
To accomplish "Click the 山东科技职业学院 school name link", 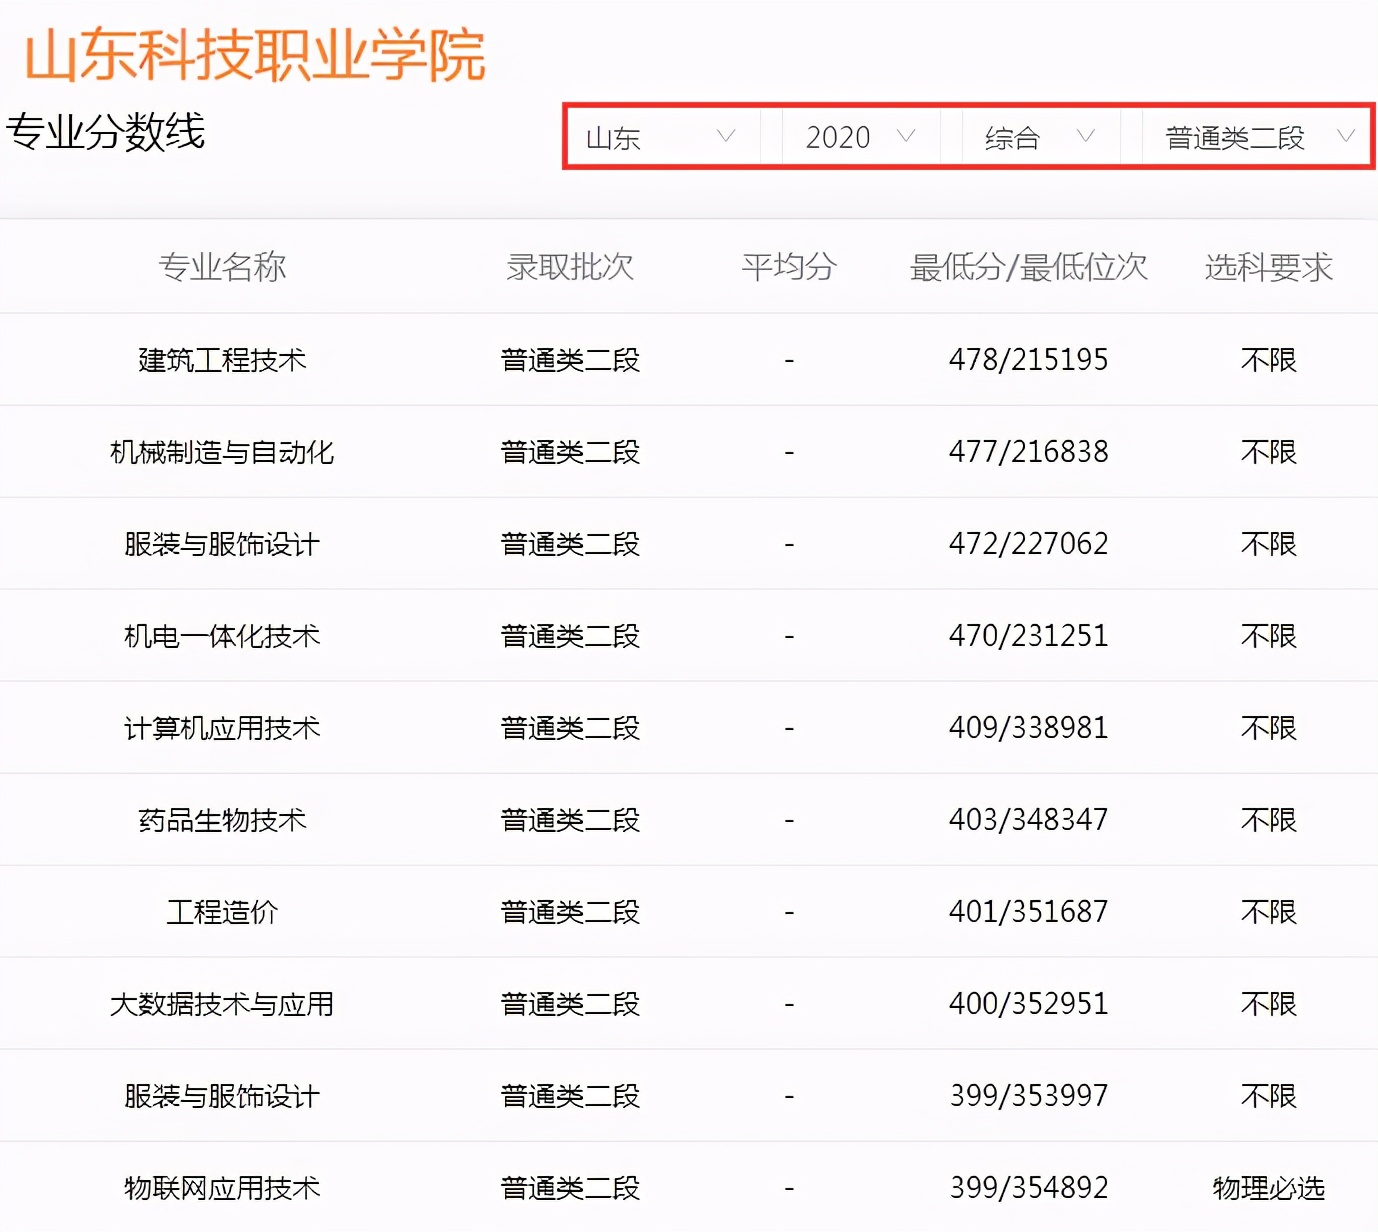I will click(254, 57).
